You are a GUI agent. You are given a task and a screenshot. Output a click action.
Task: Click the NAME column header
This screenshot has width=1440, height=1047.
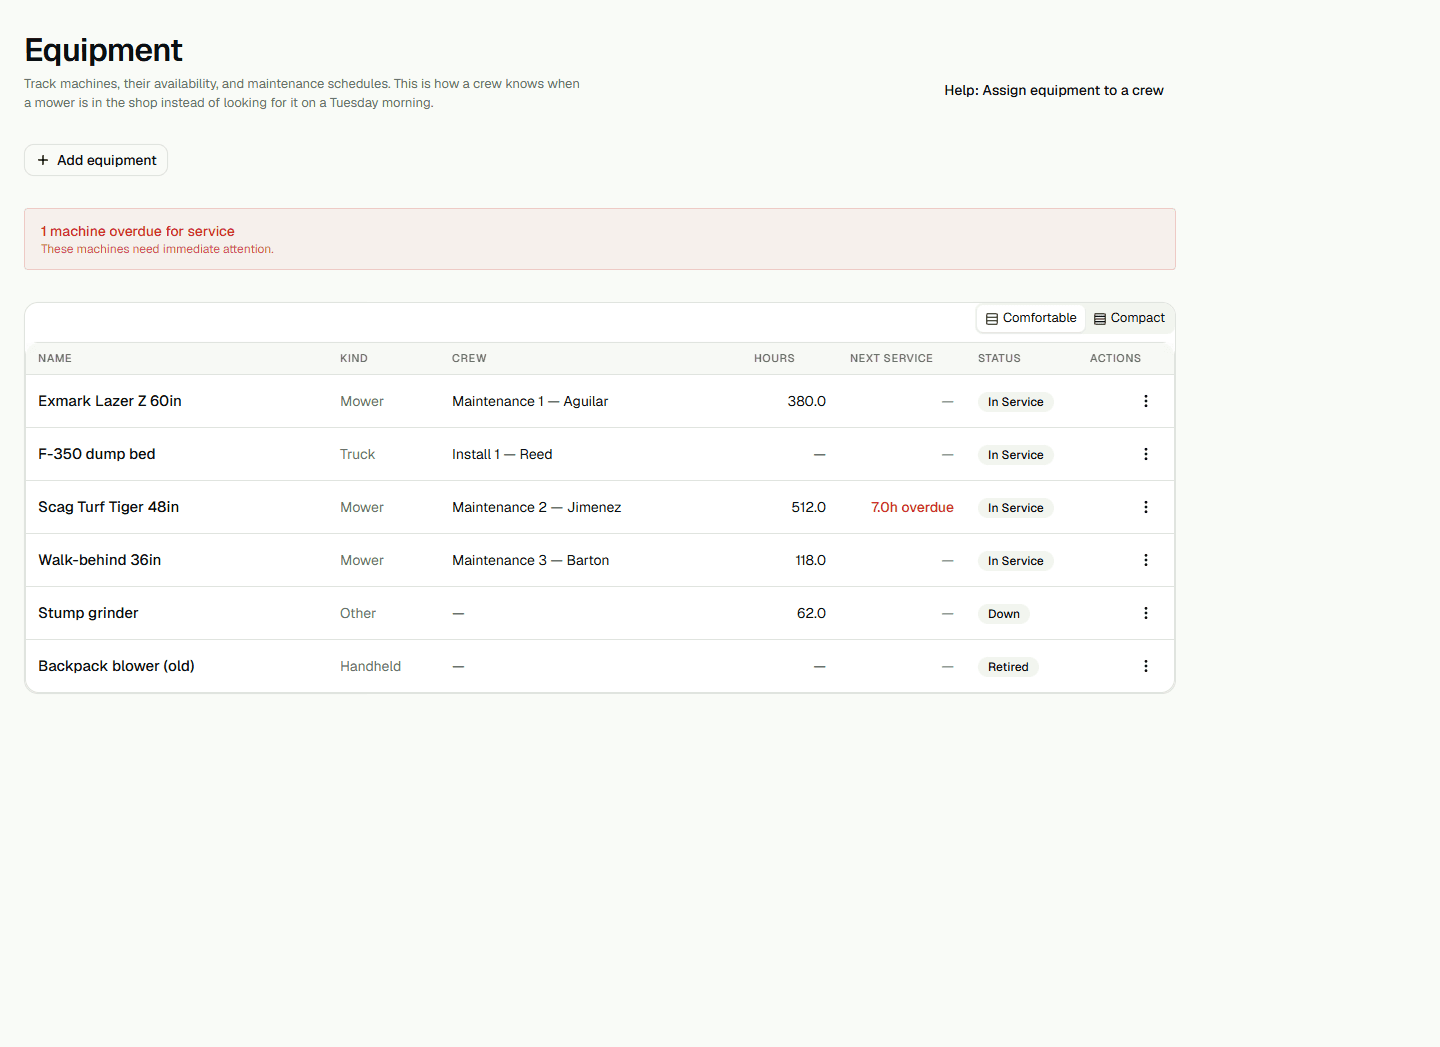[55, 358]
